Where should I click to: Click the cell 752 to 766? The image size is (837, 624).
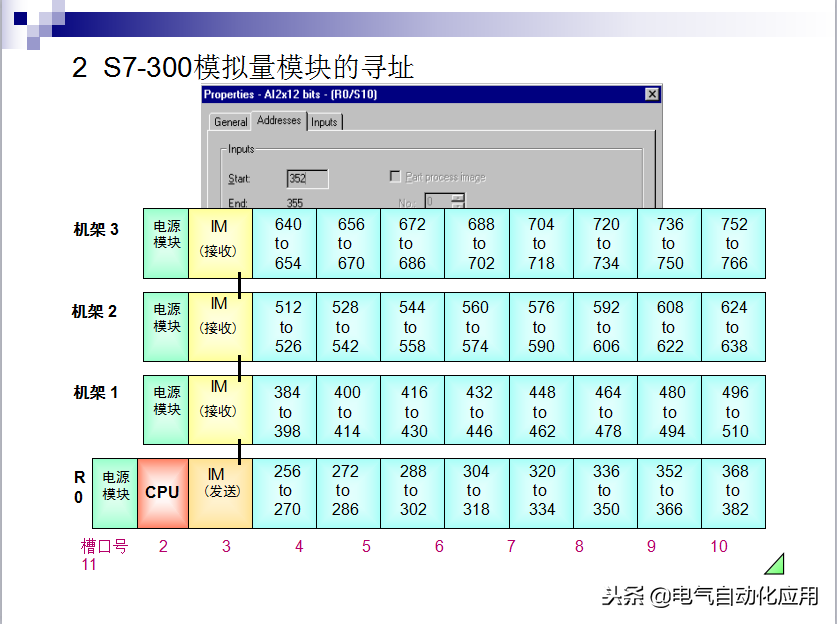pos(734,243)
